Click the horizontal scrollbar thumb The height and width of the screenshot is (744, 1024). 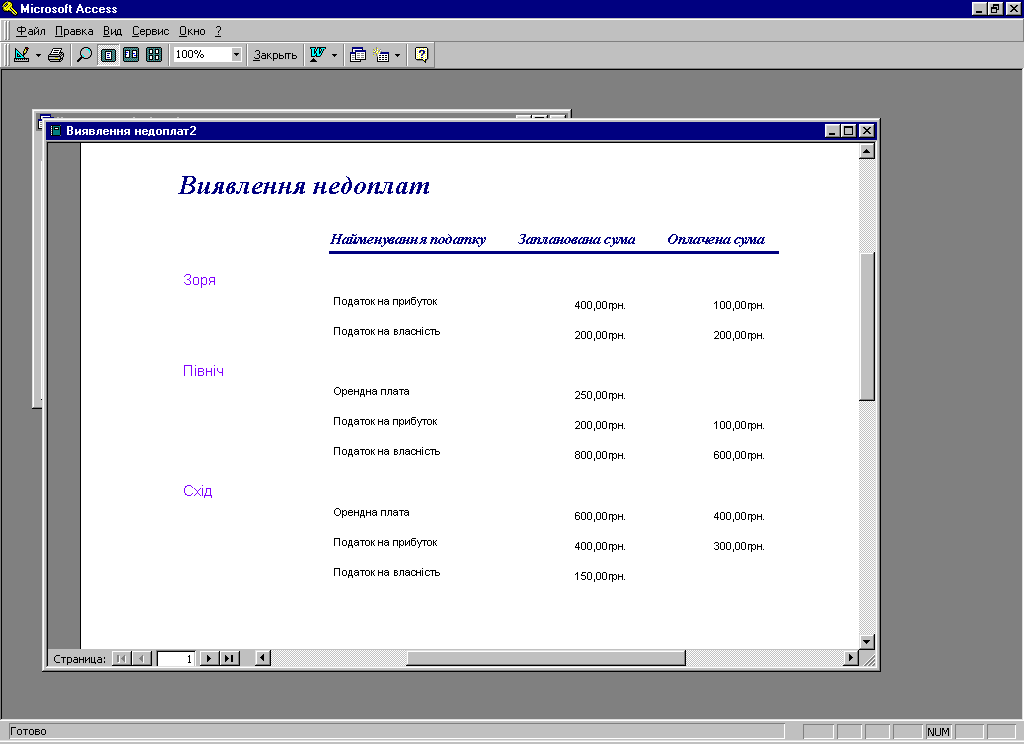[x=546, y=658]
